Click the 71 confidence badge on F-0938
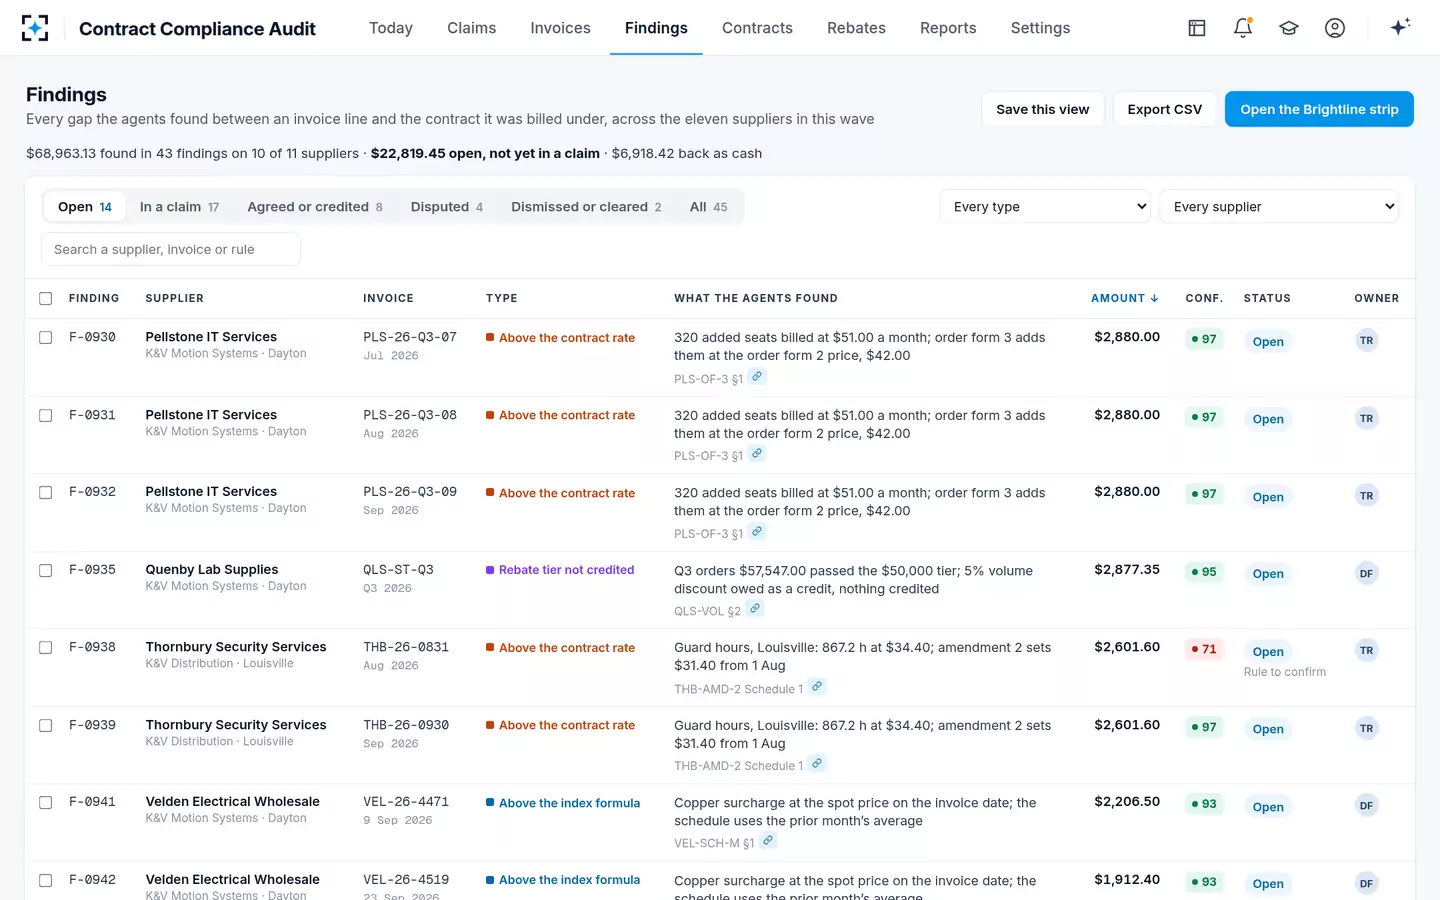Image resolution: width=1440 pixels, height=900 pixels. pos(1204,649)
